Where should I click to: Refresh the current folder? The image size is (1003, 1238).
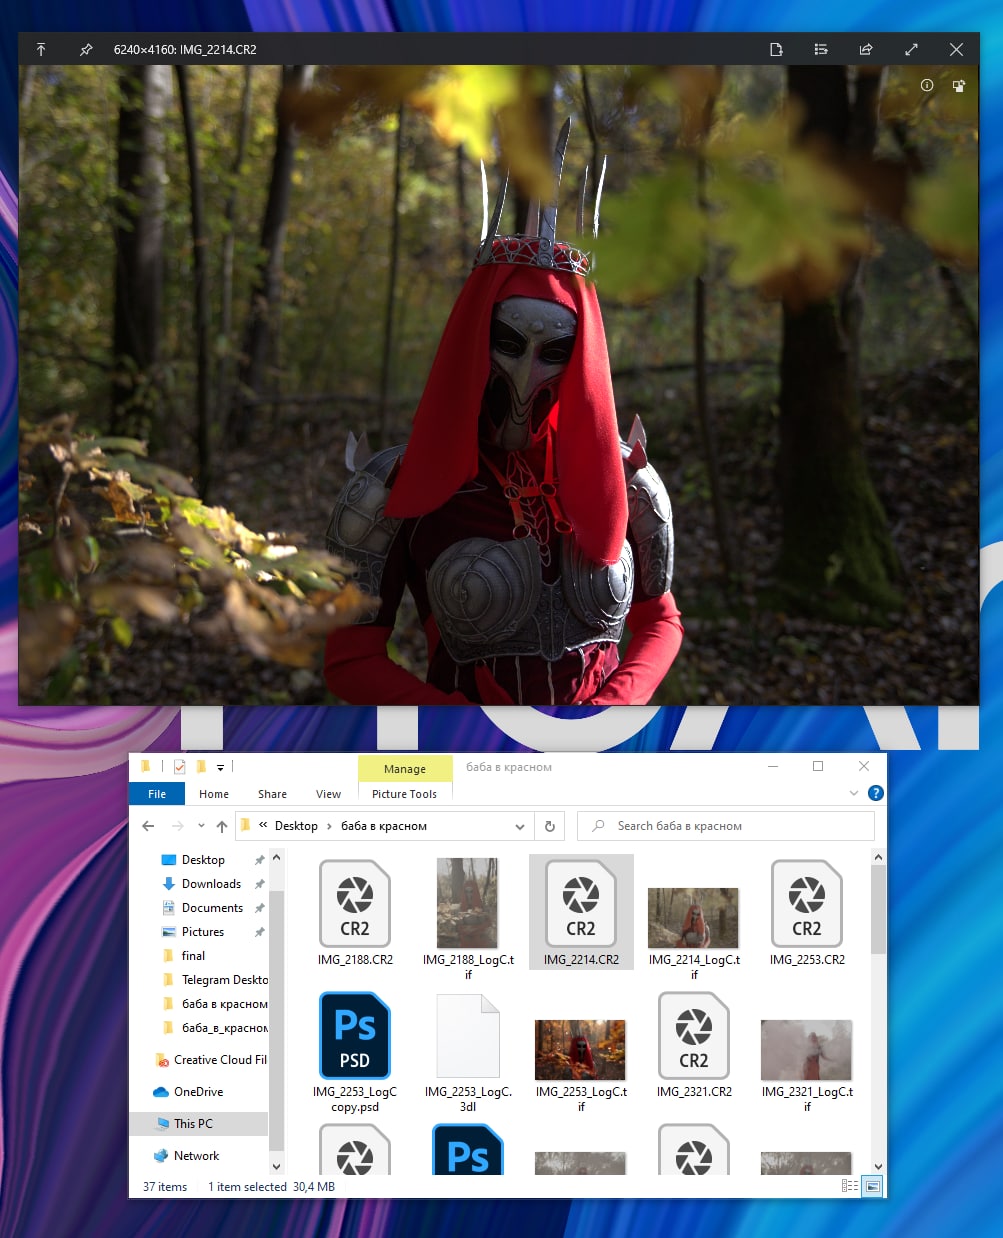pos(549,826)
